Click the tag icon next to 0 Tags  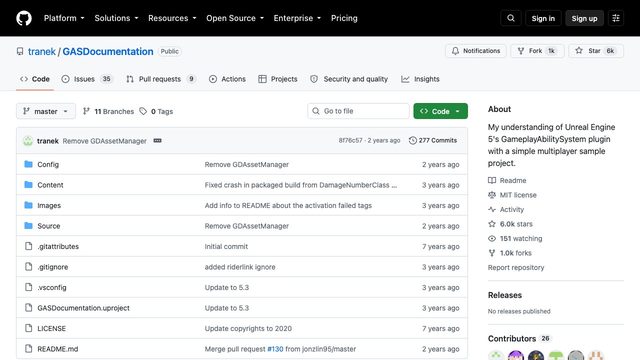[x=143, y=111]
